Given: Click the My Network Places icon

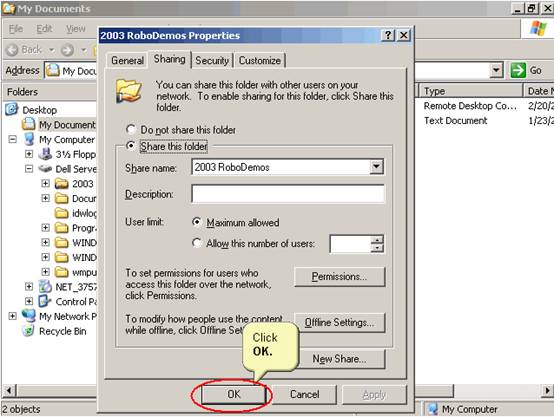Looking at the screenshot, I should click(x=29, y=316).
